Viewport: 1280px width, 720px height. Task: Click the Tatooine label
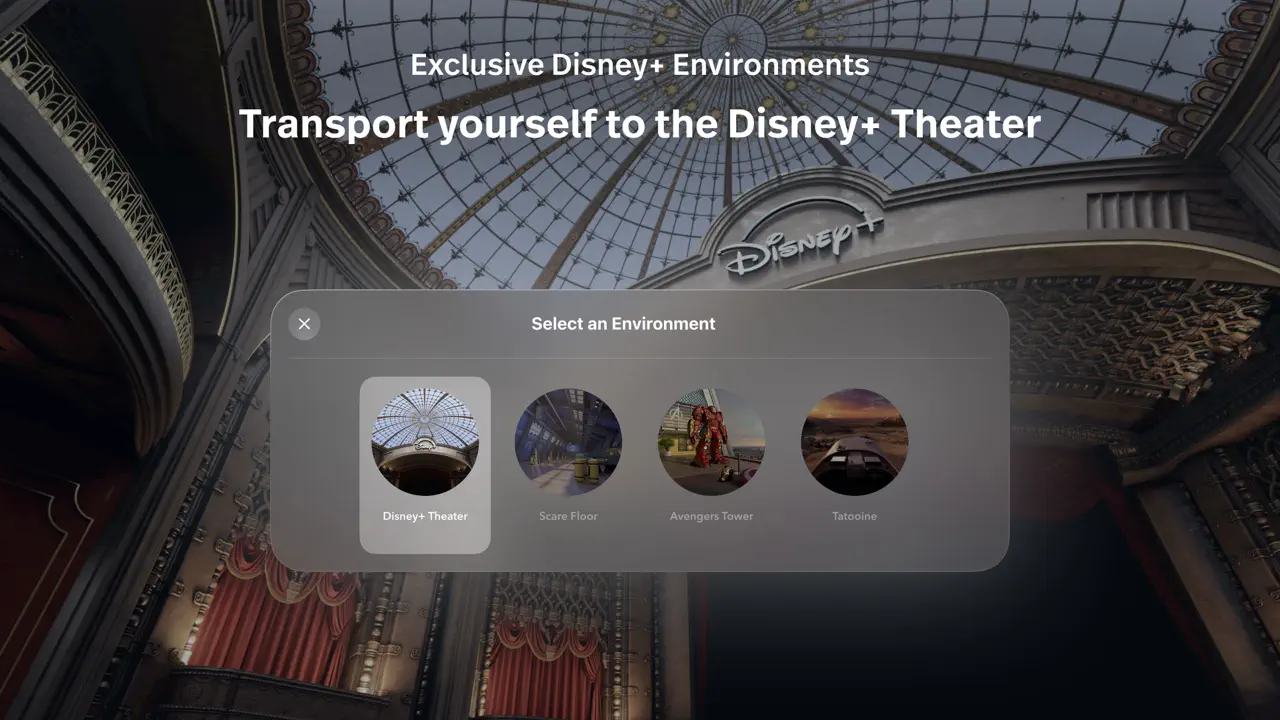click(x=854, y=516)
